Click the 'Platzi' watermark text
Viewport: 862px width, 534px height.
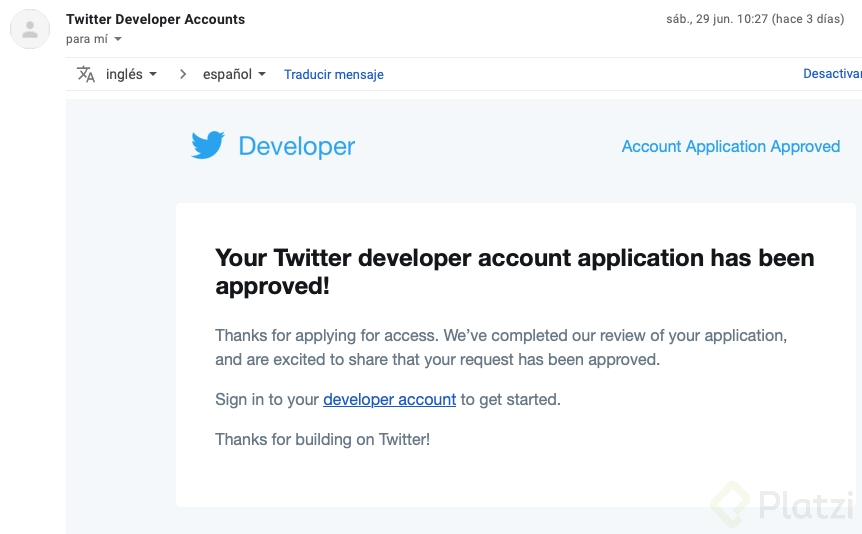[806, 503]
